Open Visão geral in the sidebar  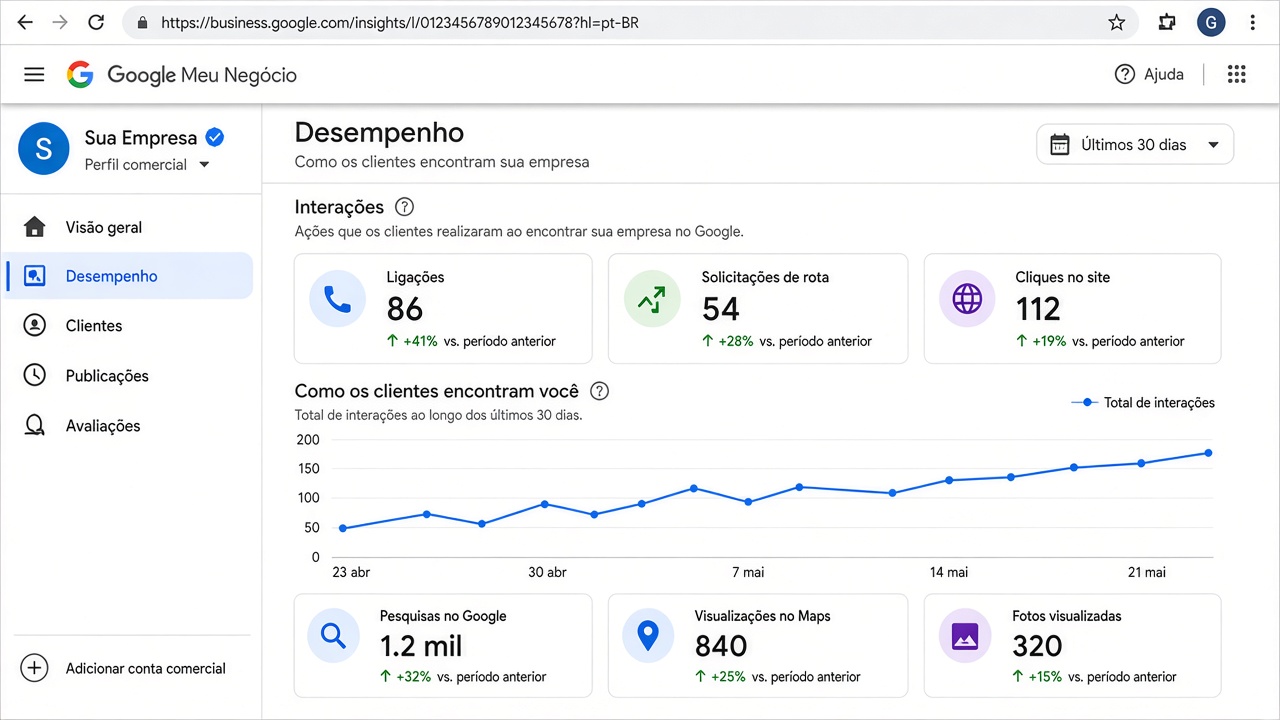pos(128,227)
